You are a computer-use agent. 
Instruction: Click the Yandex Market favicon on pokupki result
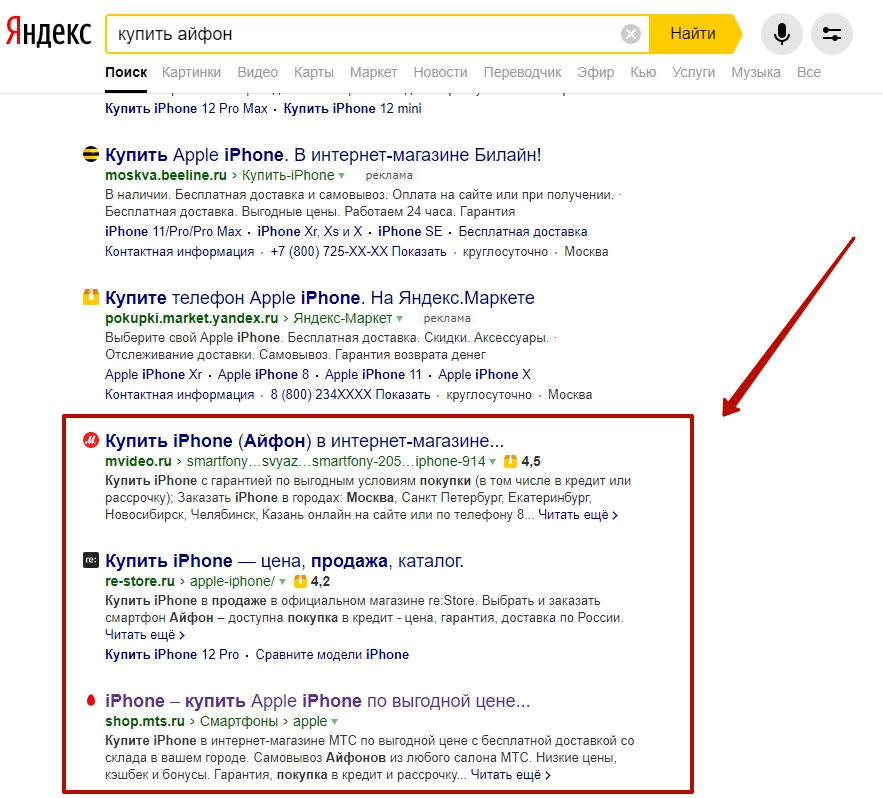pyautogui.click(x=91, y=297)
